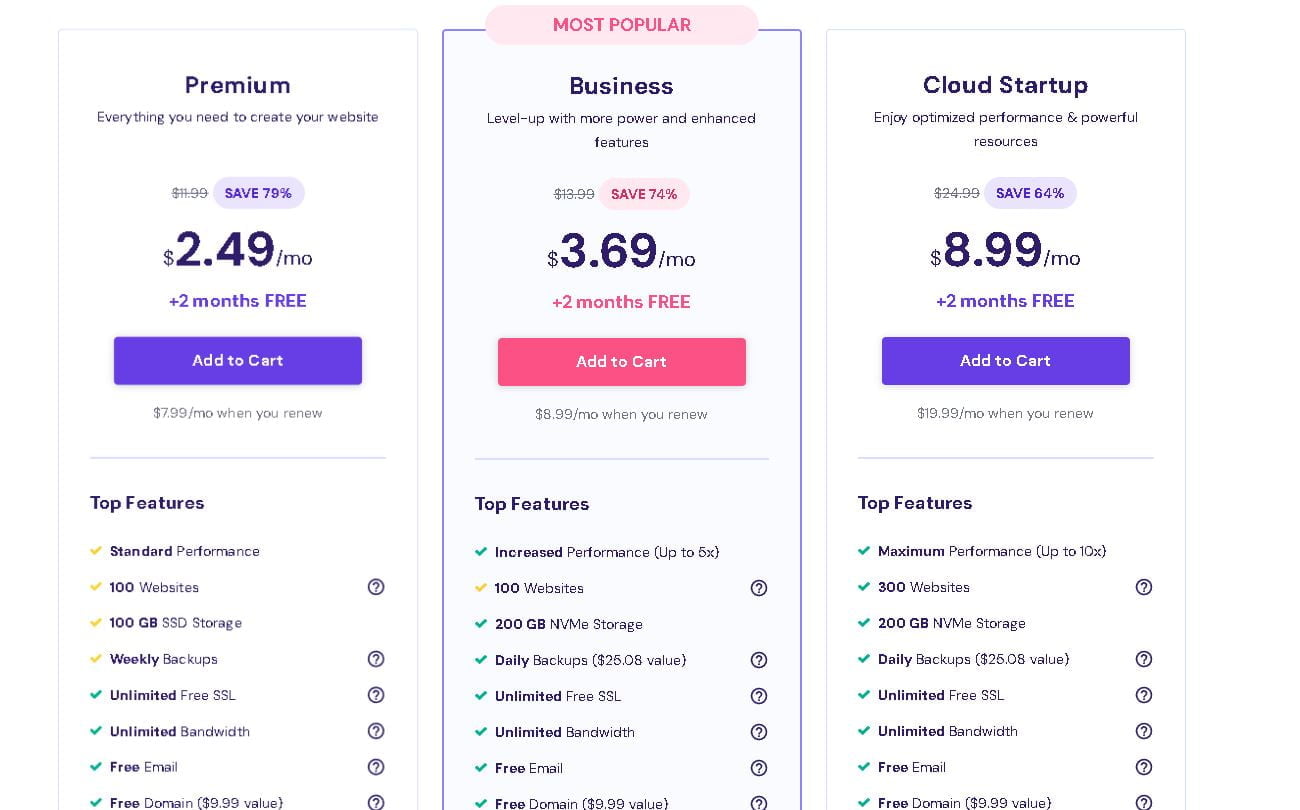Add Premium plan to cart
1300x810 pixels.
(238, 361)
